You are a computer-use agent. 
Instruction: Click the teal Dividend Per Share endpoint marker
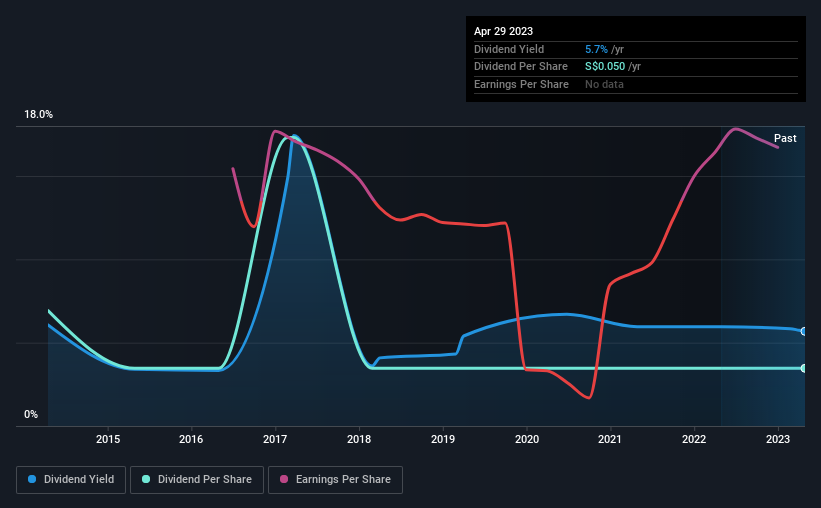(x=804, y=369)
